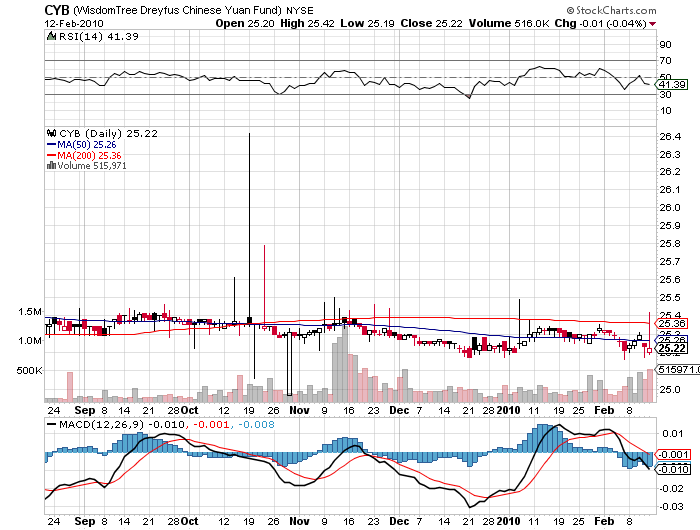Click the MA(50) 25.26 legend entry
This screenshot has width=700, height=530.
pos(87,145)
